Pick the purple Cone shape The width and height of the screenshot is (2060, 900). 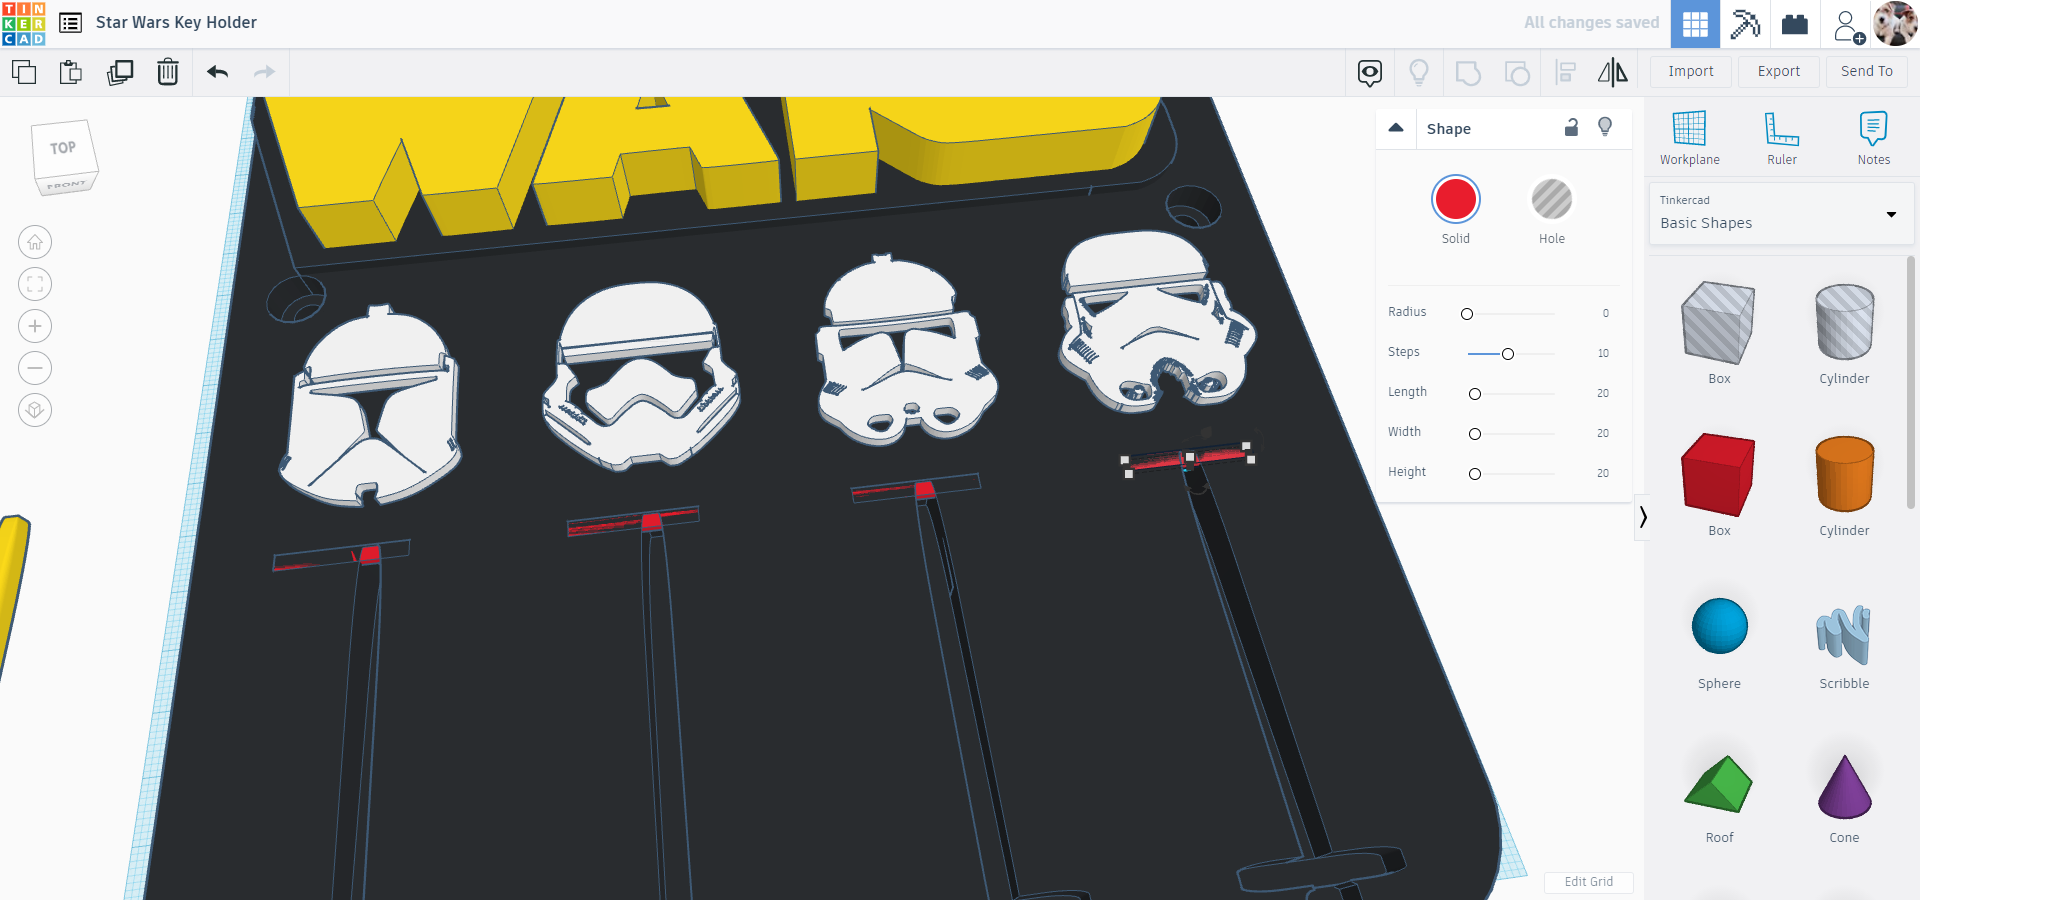click(x=1844, y=786)
